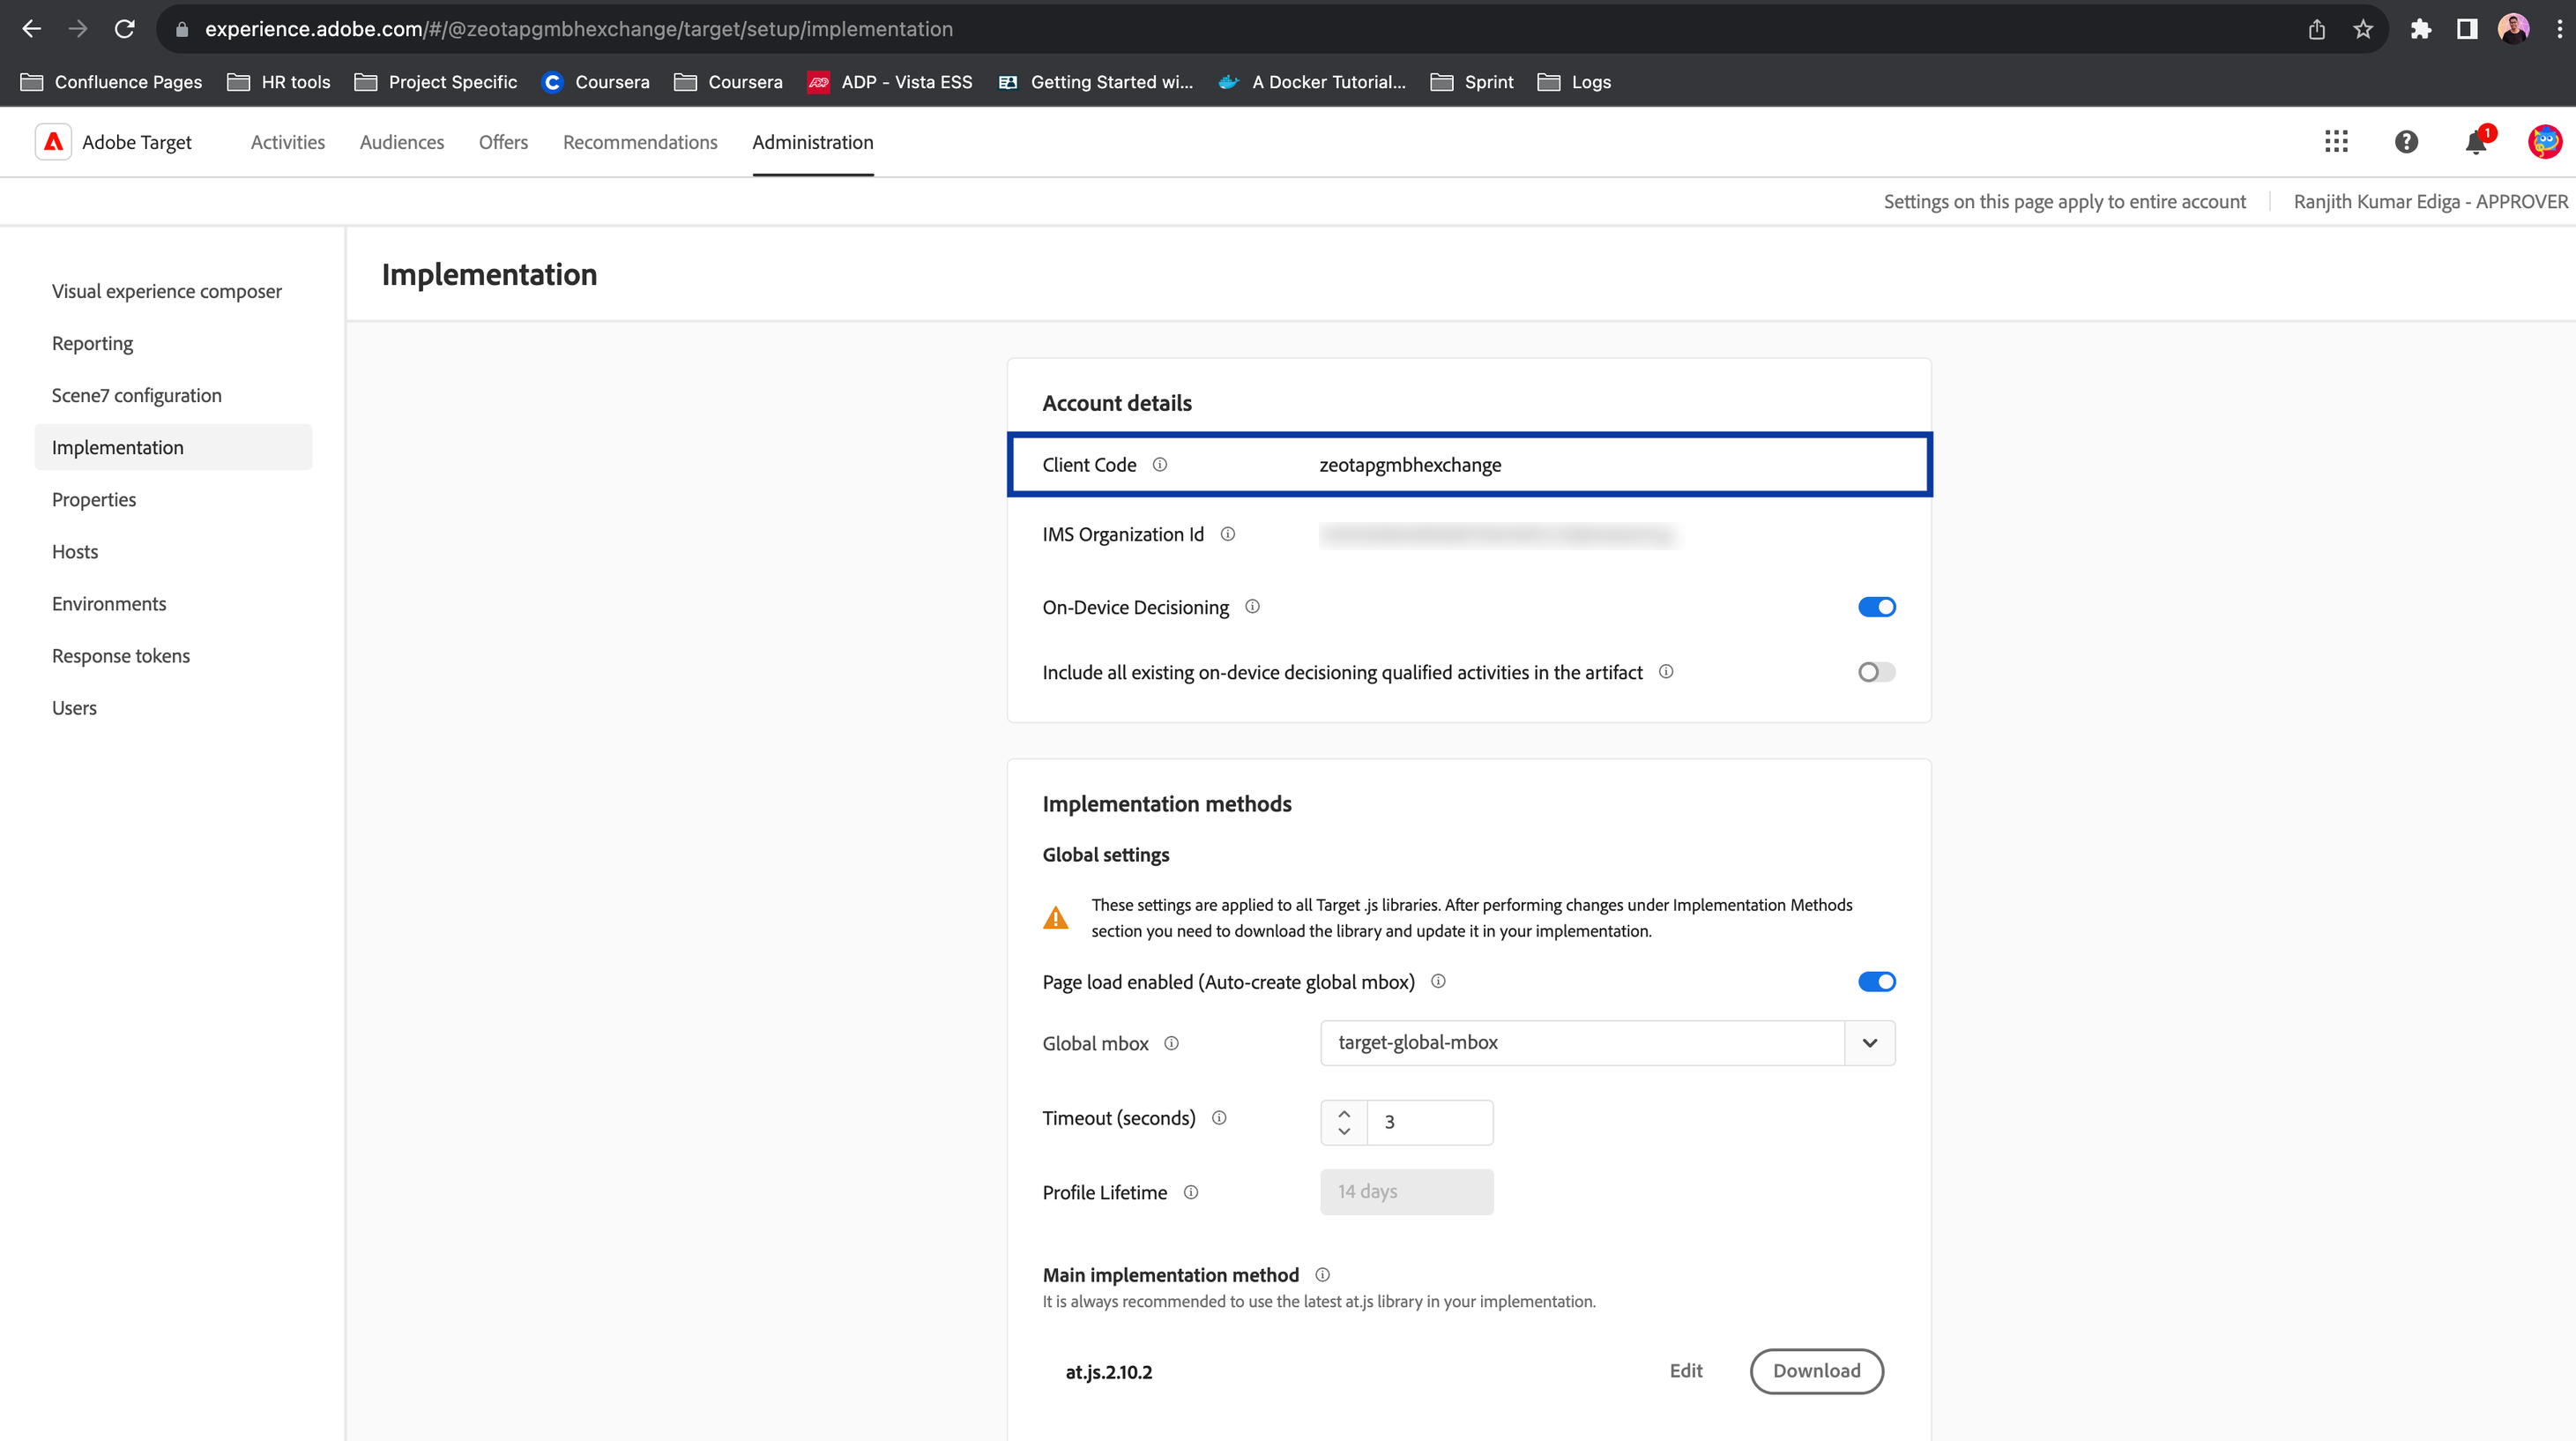The height and width of the screenshot is (1441, 2576).
Task: Click info icon next to Global mbox
Action: click(x=1172, y=1043)
